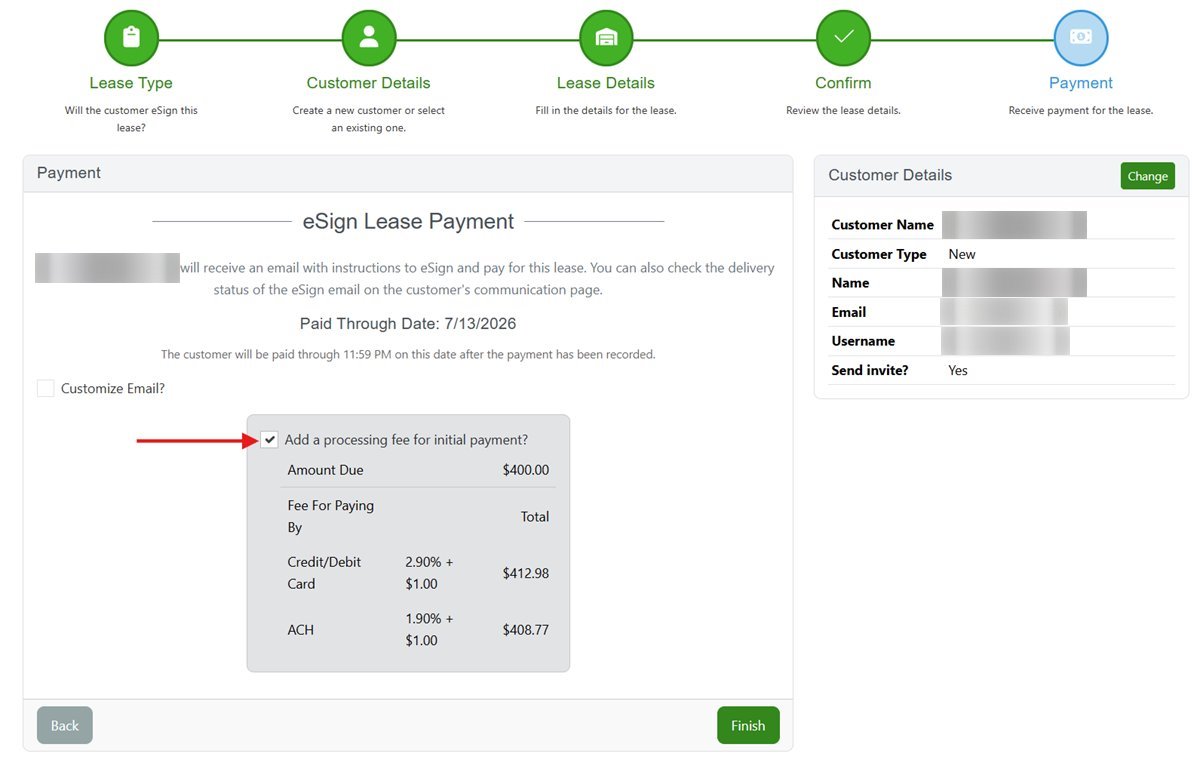
Task: Click 'Fill in the details for the lease.' text
Action: click(606, 110)
